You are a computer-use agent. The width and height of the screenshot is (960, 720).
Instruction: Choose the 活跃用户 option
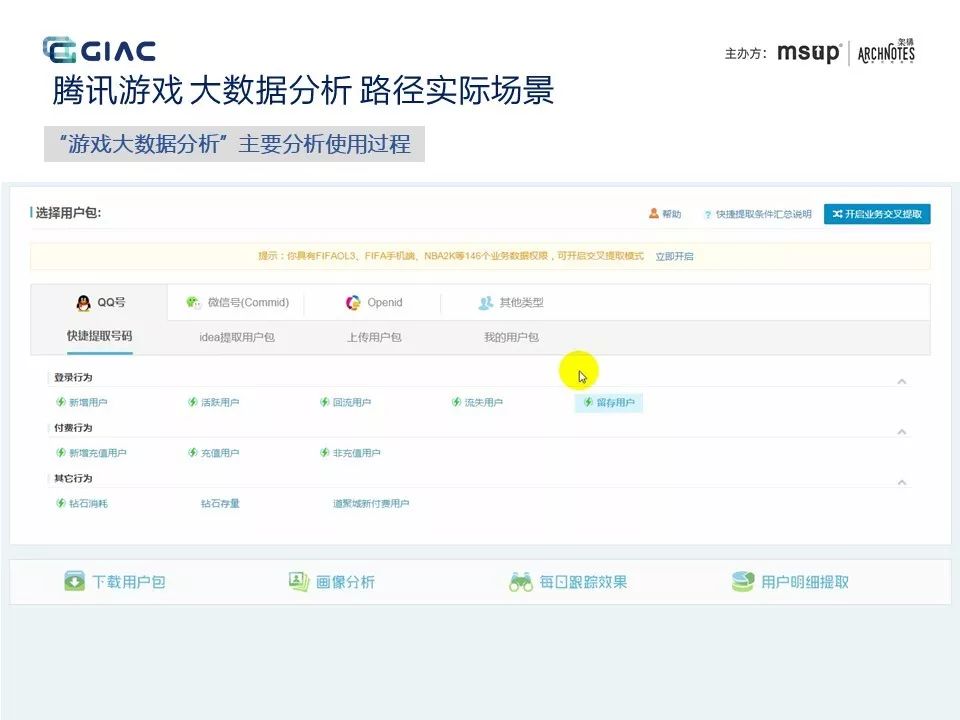[214, 402]
